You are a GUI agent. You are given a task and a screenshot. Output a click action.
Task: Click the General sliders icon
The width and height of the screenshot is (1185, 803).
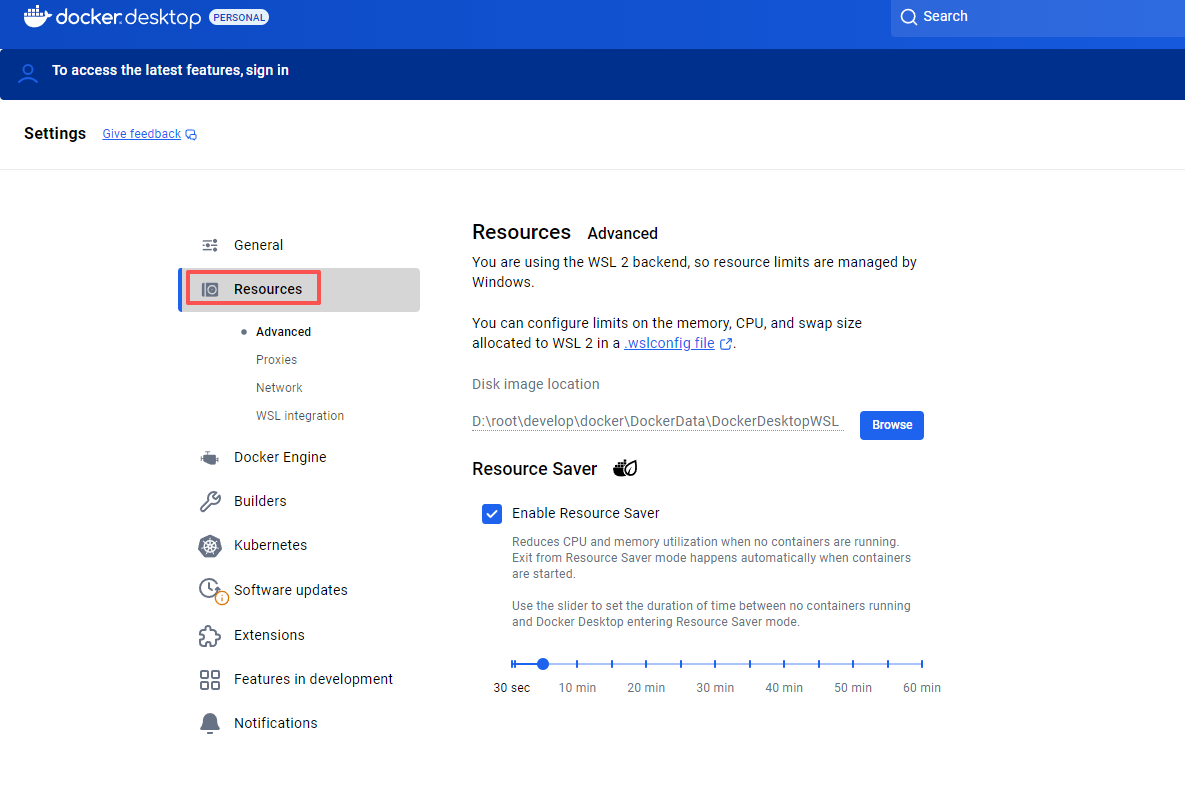(210, 246)
